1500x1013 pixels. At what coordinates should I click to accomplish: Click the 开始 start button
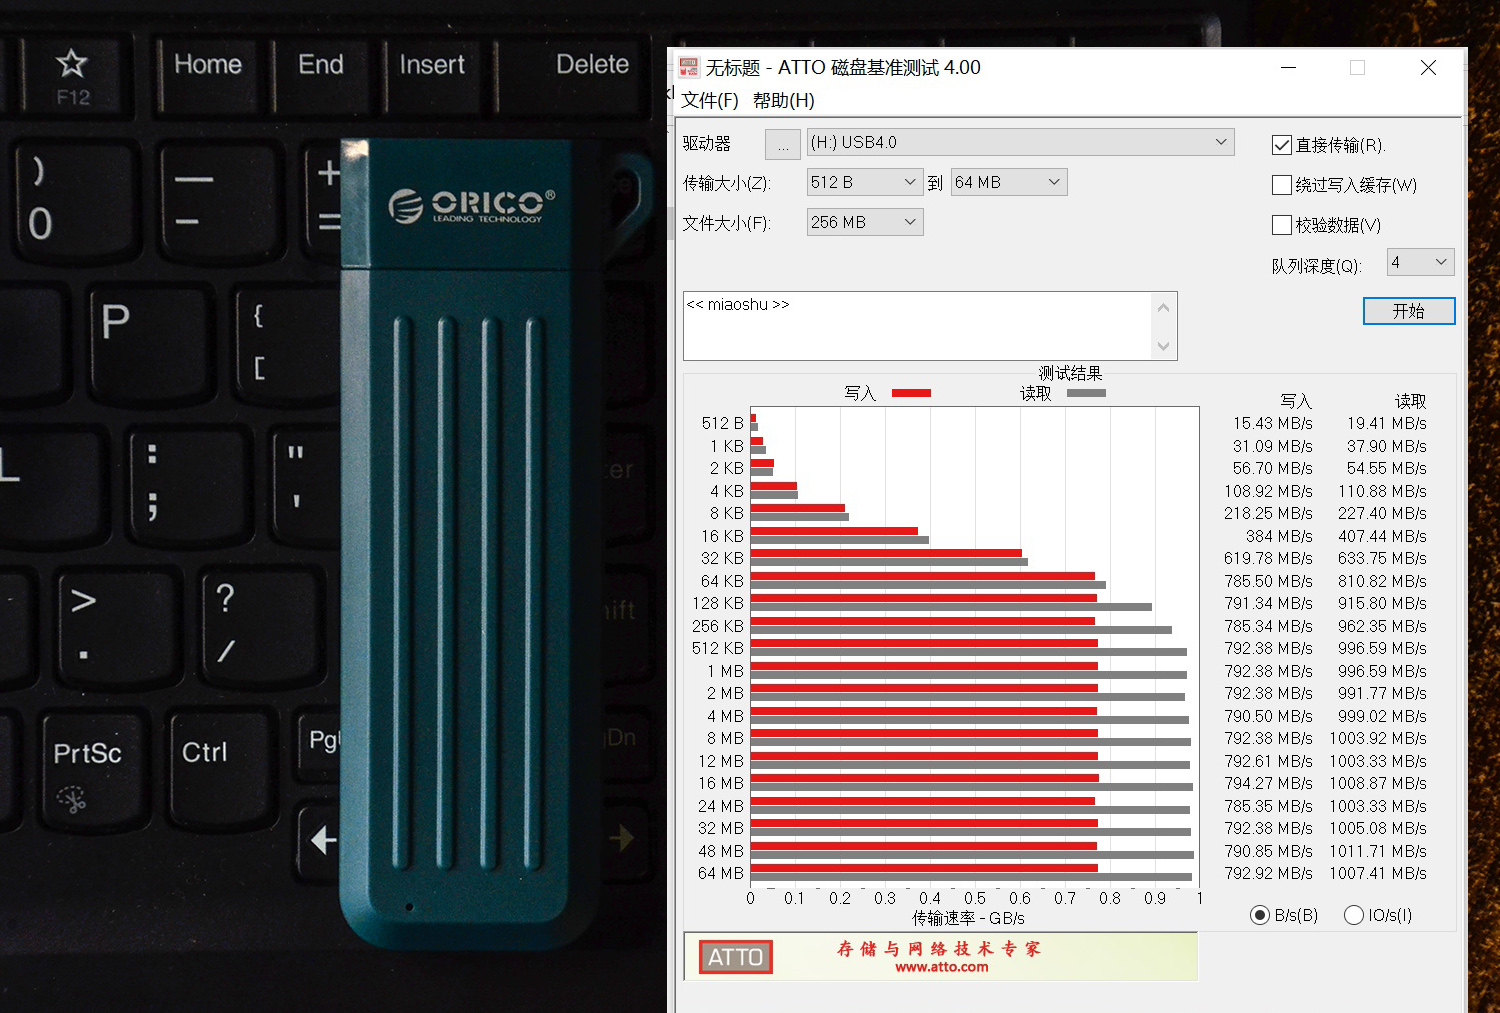(x=1409, y=311)
